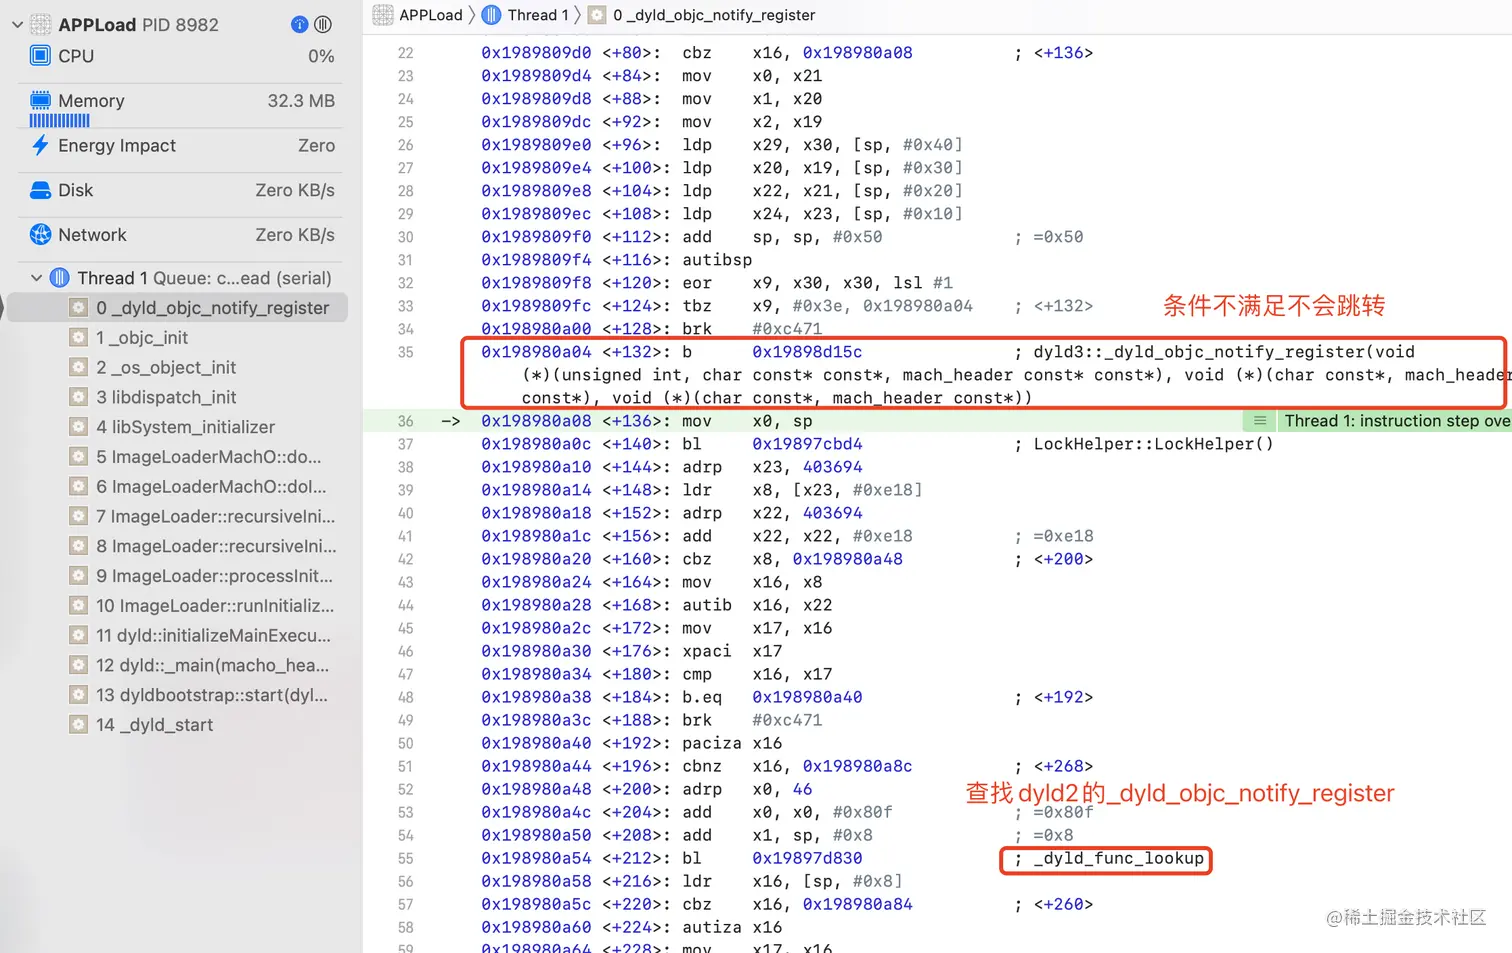Collapse the APPLoad process disclosure arrow
The height and width of the screenshot is (953, 1512).
(17, 24)
